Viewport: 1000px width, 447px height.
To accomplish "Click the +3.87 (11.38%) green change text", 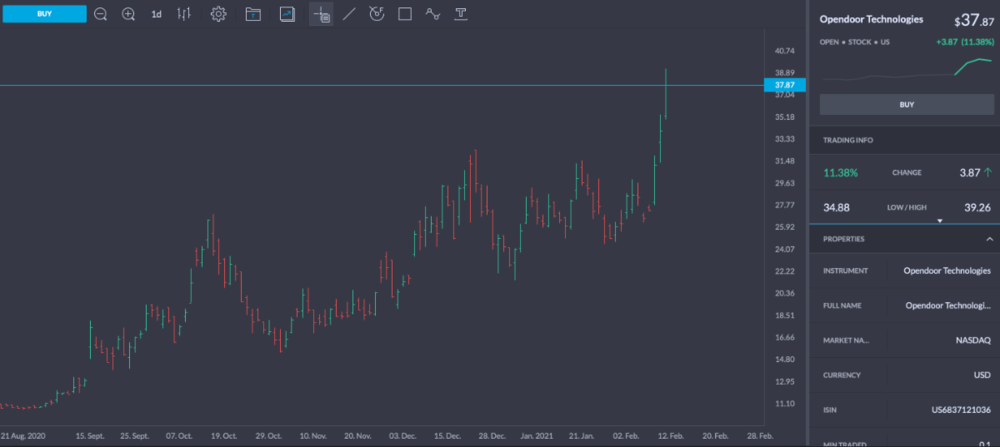I will [x=964, y=42].
